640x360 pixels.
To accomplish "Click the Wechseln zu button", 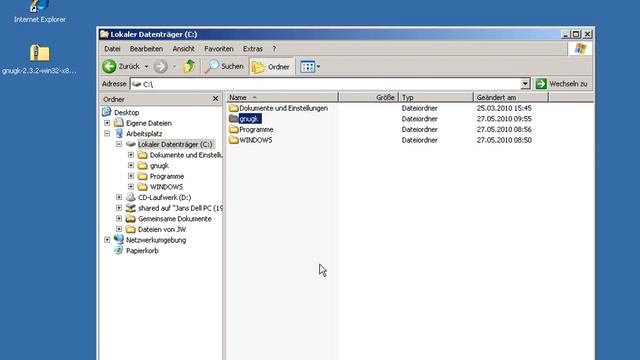I will (562, 84).
